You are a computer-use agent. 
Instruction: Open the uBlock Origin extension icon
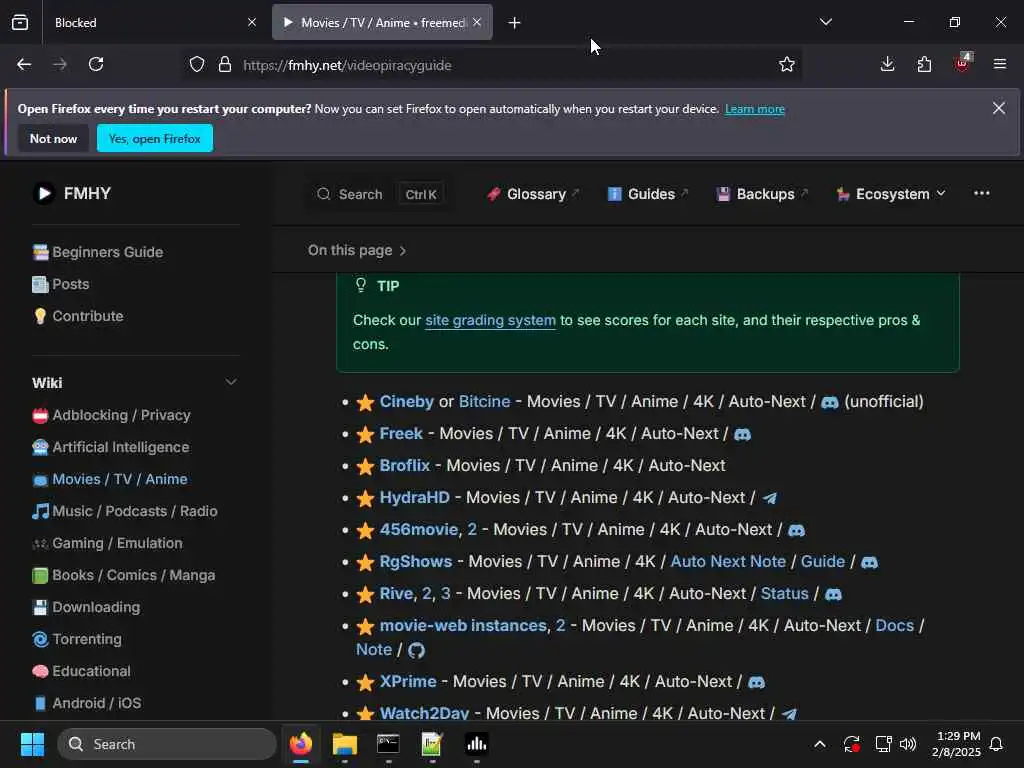pos(962,63)
